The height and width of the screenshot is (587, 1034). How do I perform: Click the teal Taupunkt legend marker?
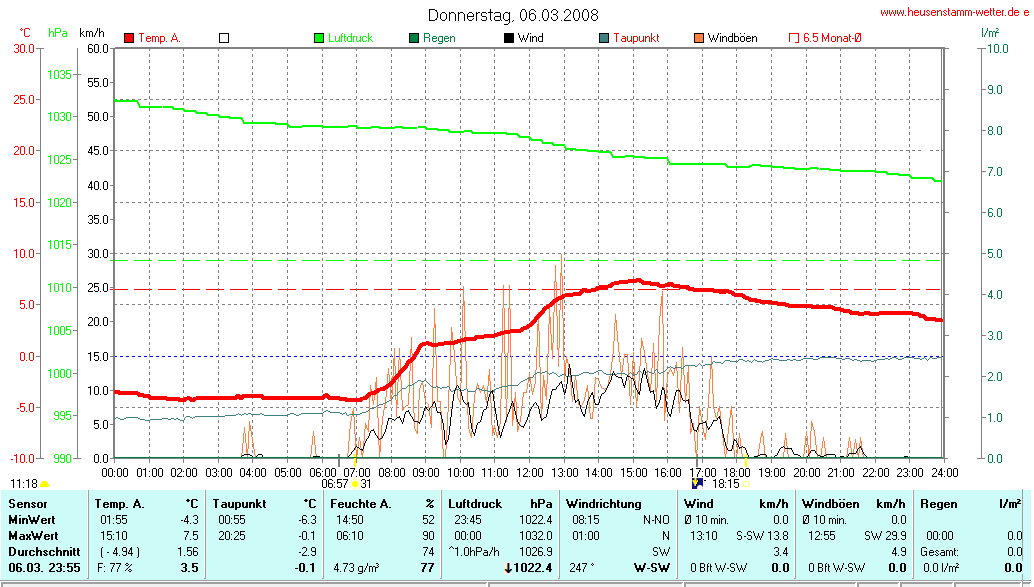click(x=604, y=38)
